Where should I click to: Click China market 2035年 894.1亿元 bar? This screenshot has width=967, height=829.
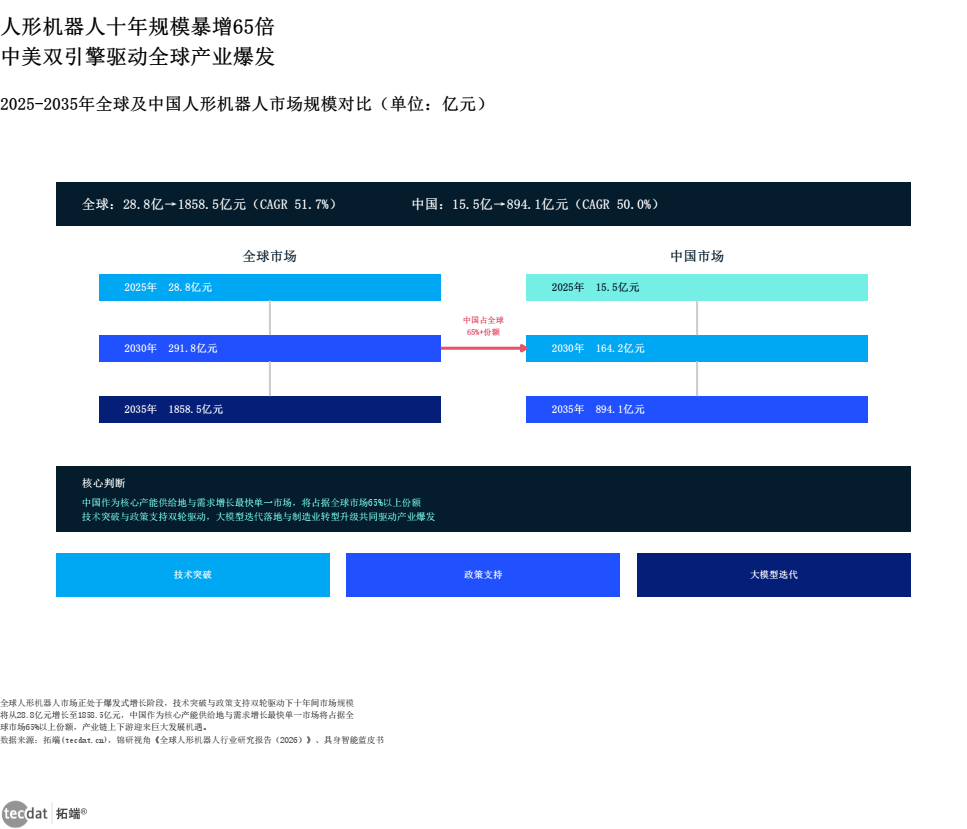(x=697, y=410)
